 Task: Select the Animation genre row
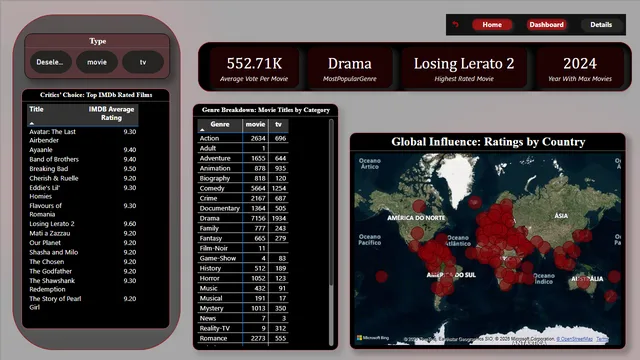point(243,168)
